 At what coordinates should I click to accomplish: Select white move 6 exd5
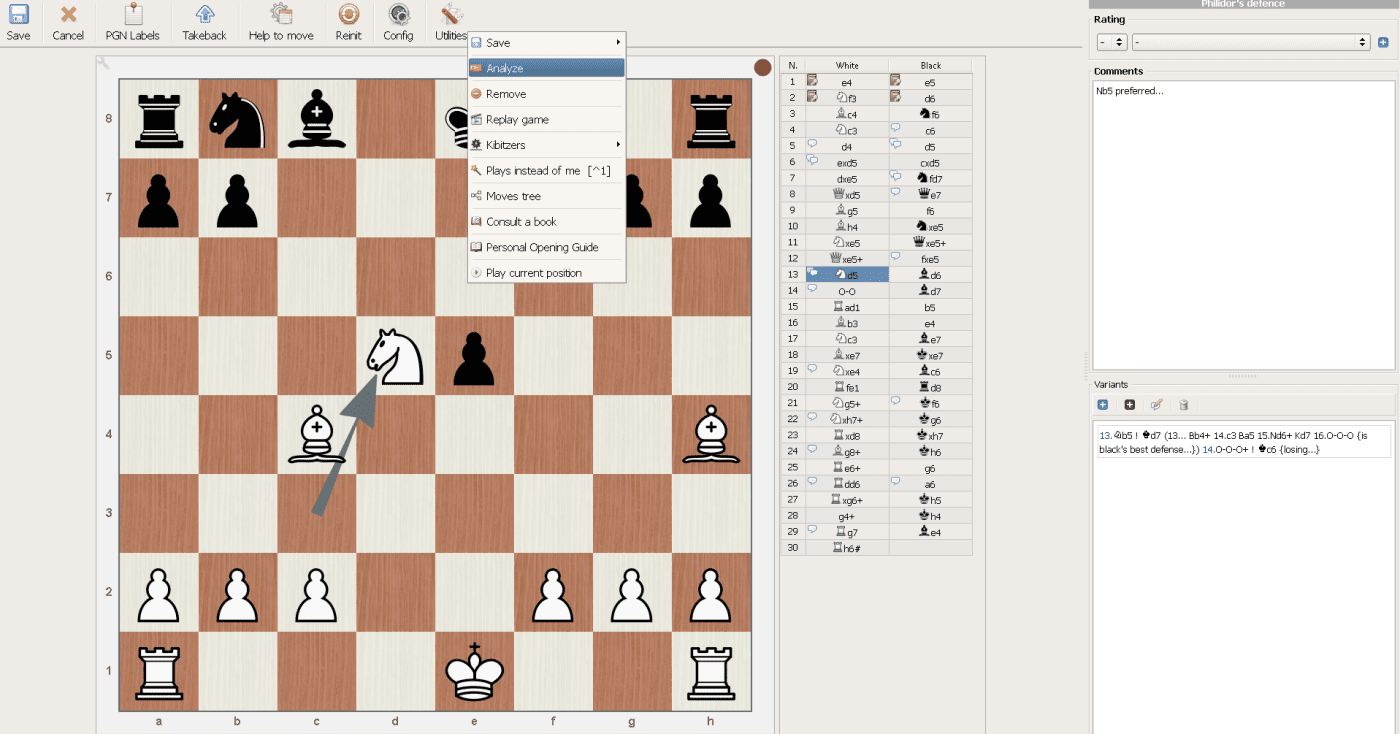846,162
